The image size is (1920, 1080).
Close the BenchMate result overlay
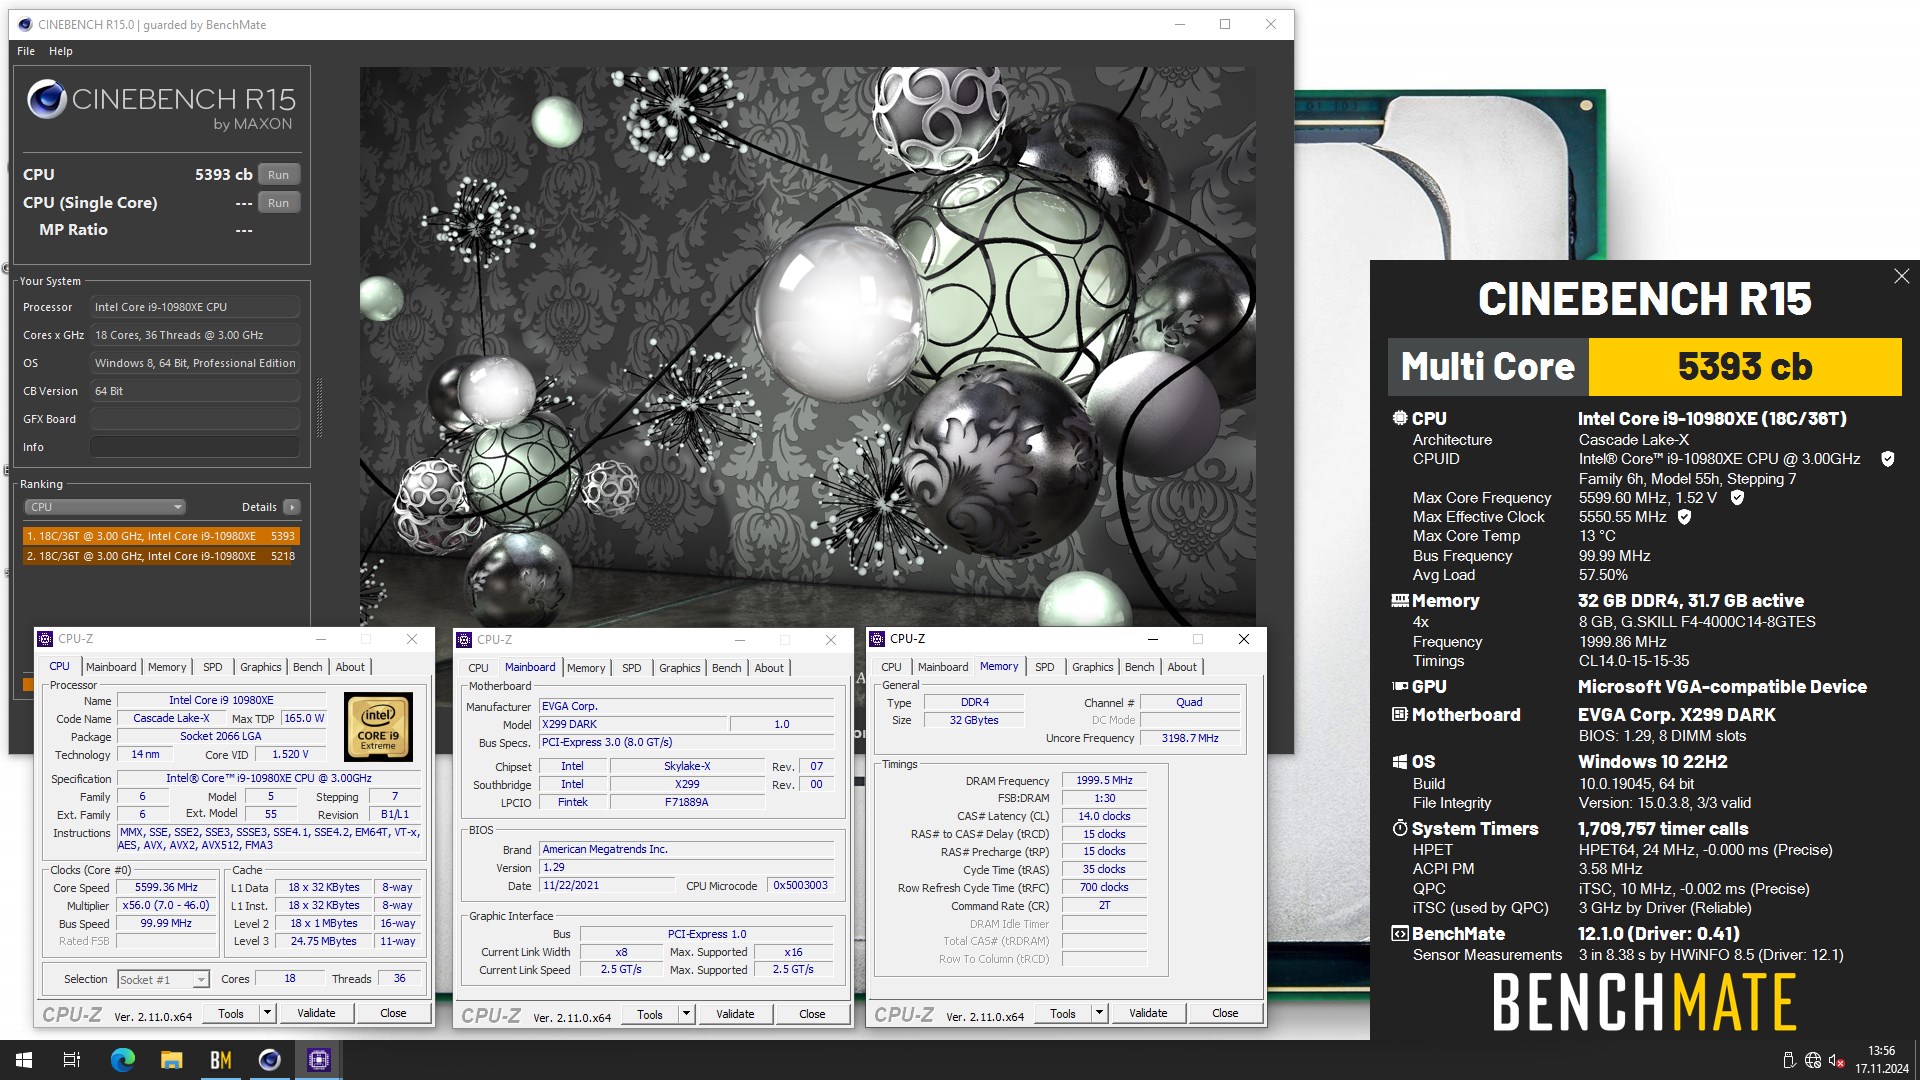[1901, 276]
